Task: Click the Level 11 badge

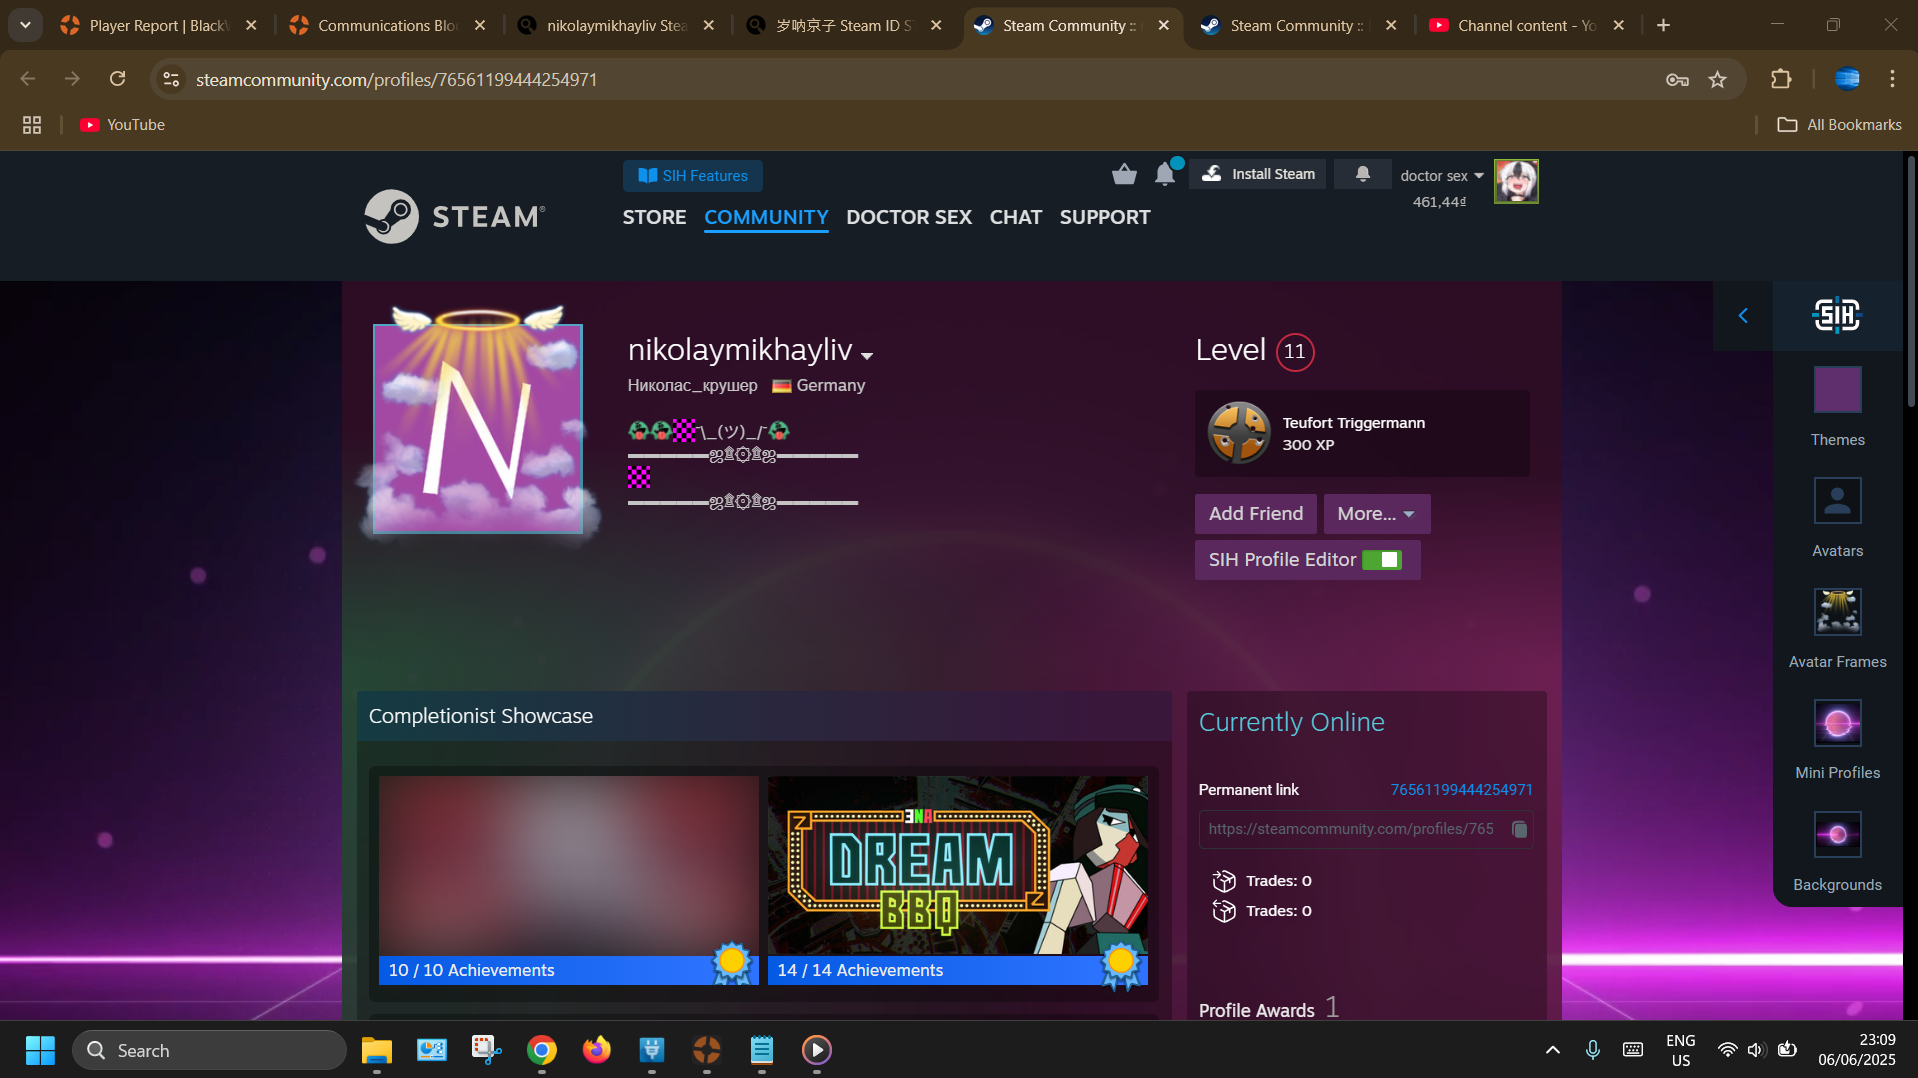Action: pyautogui.click(x=1294, y=352)
